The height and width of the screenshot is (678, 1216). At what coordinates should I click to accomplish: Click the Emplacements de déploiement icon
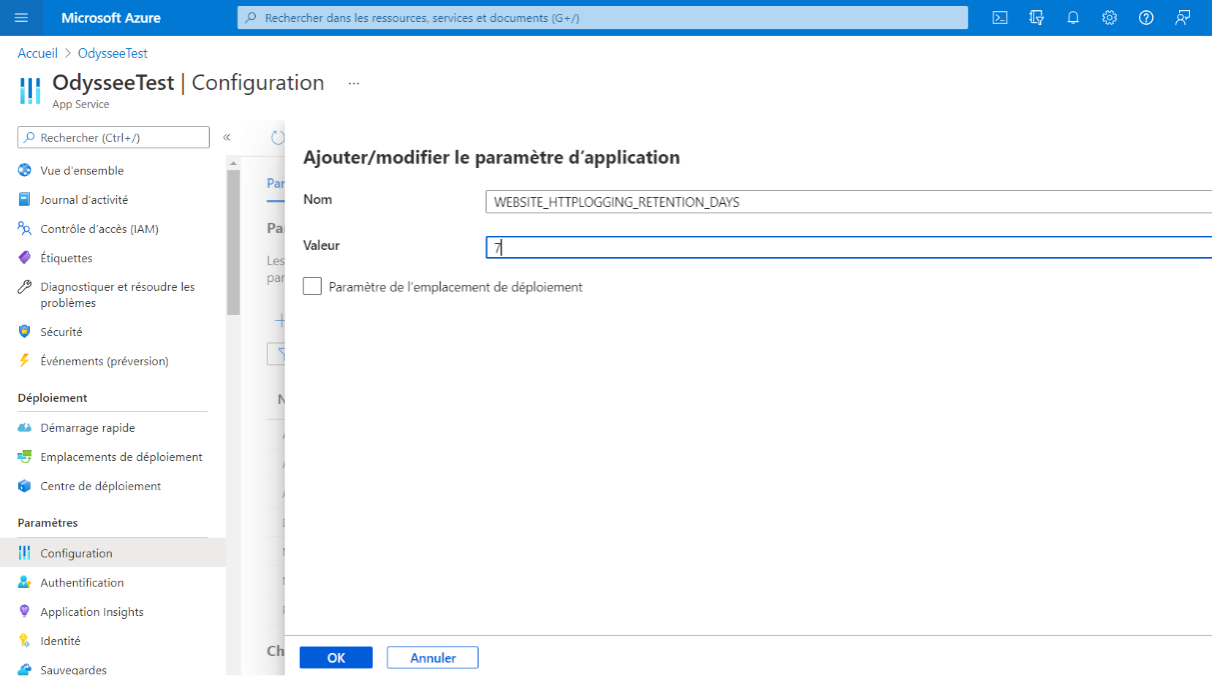click(x=25, y=457)
